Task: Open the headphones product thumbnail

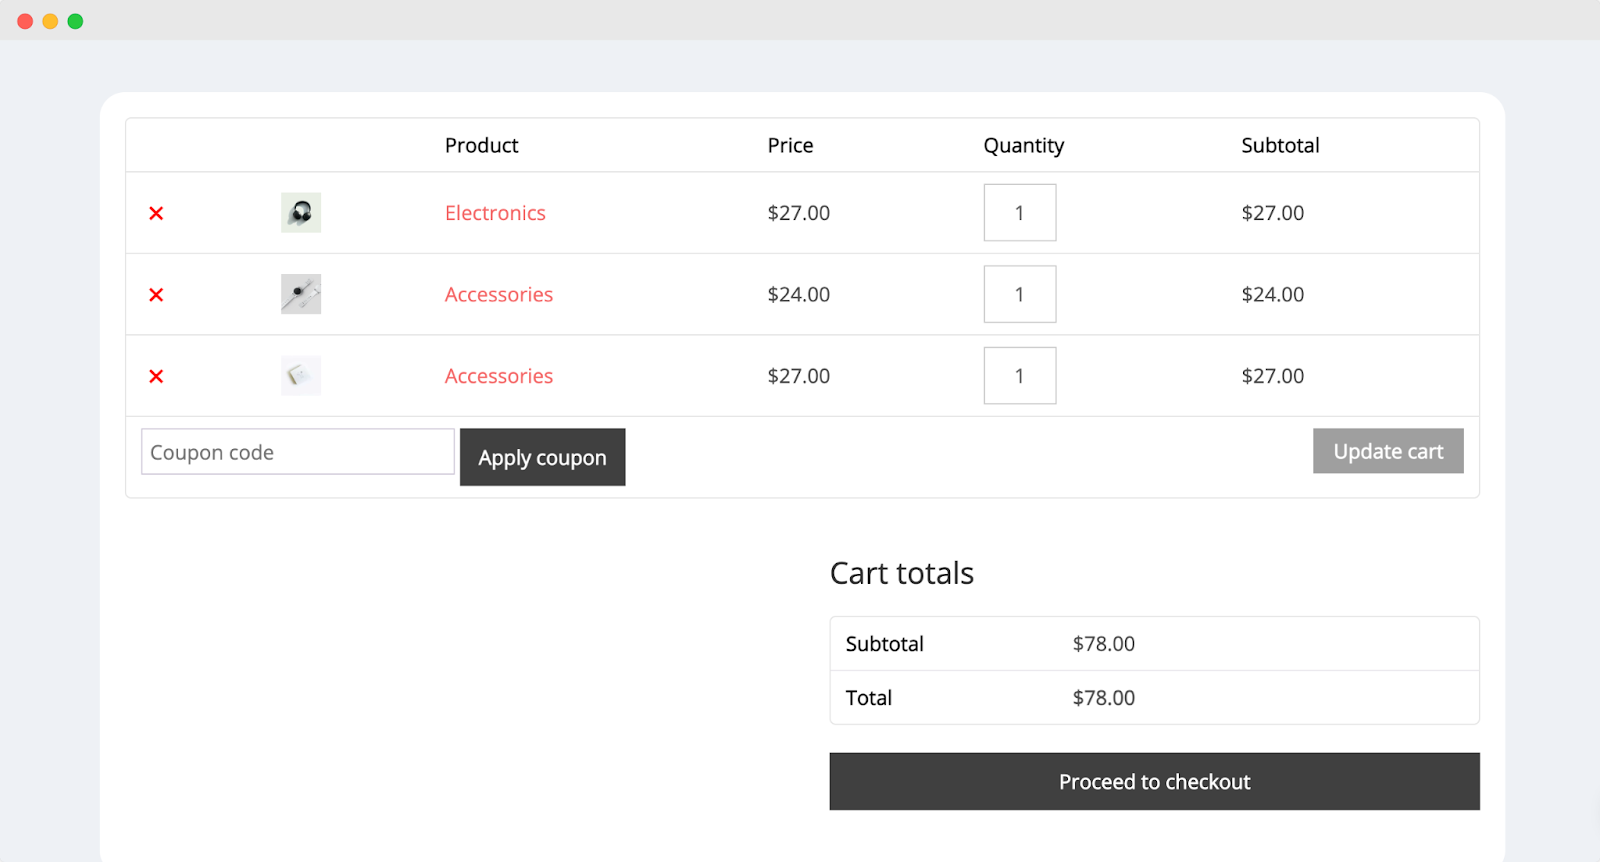Action: point(301,213)
